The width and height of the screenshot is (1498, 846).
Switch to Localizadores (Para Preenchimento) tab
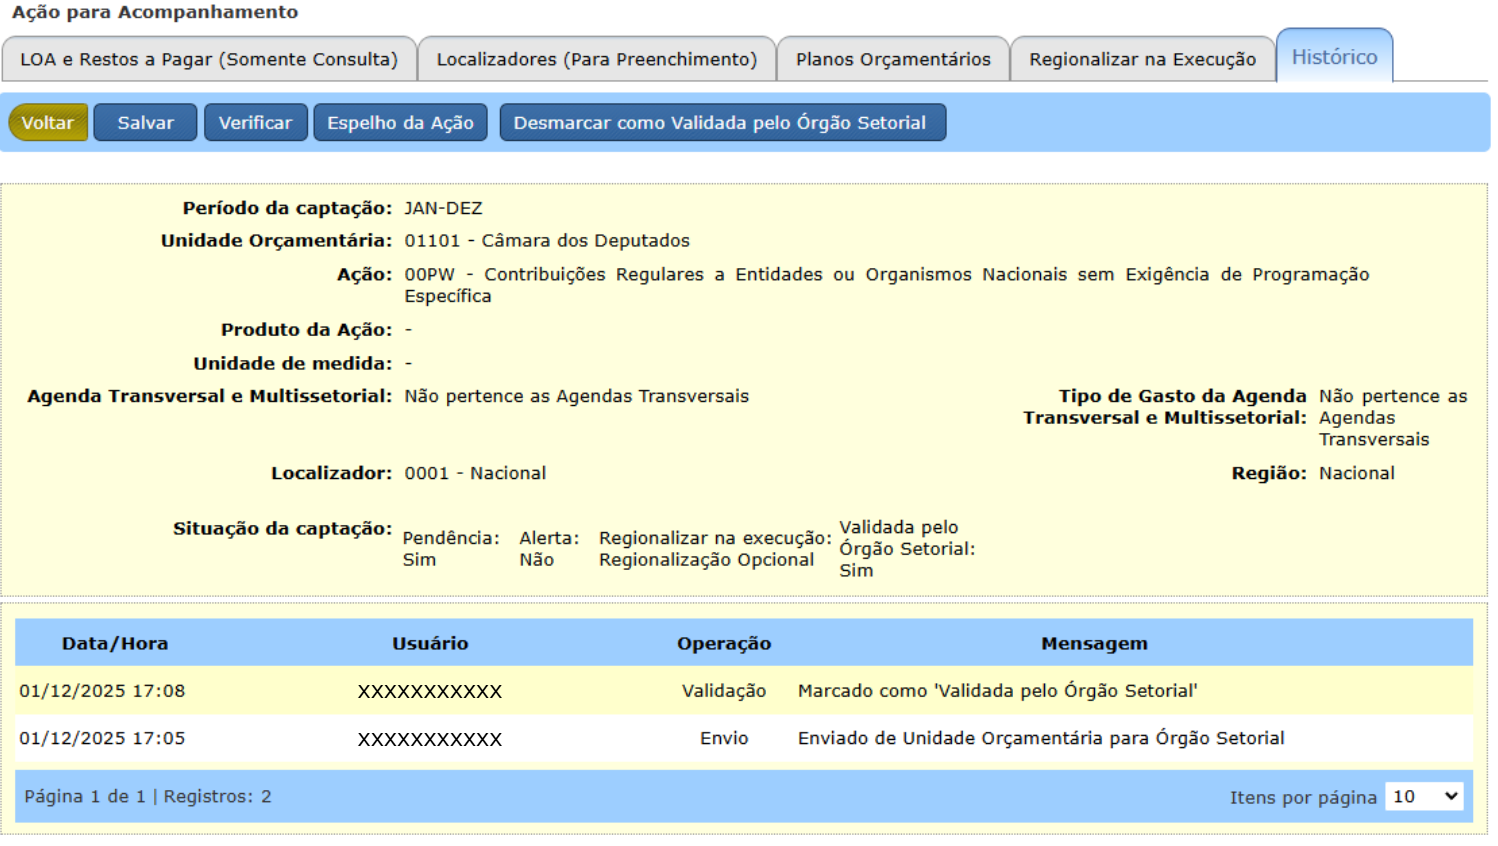tap(596, 60)
